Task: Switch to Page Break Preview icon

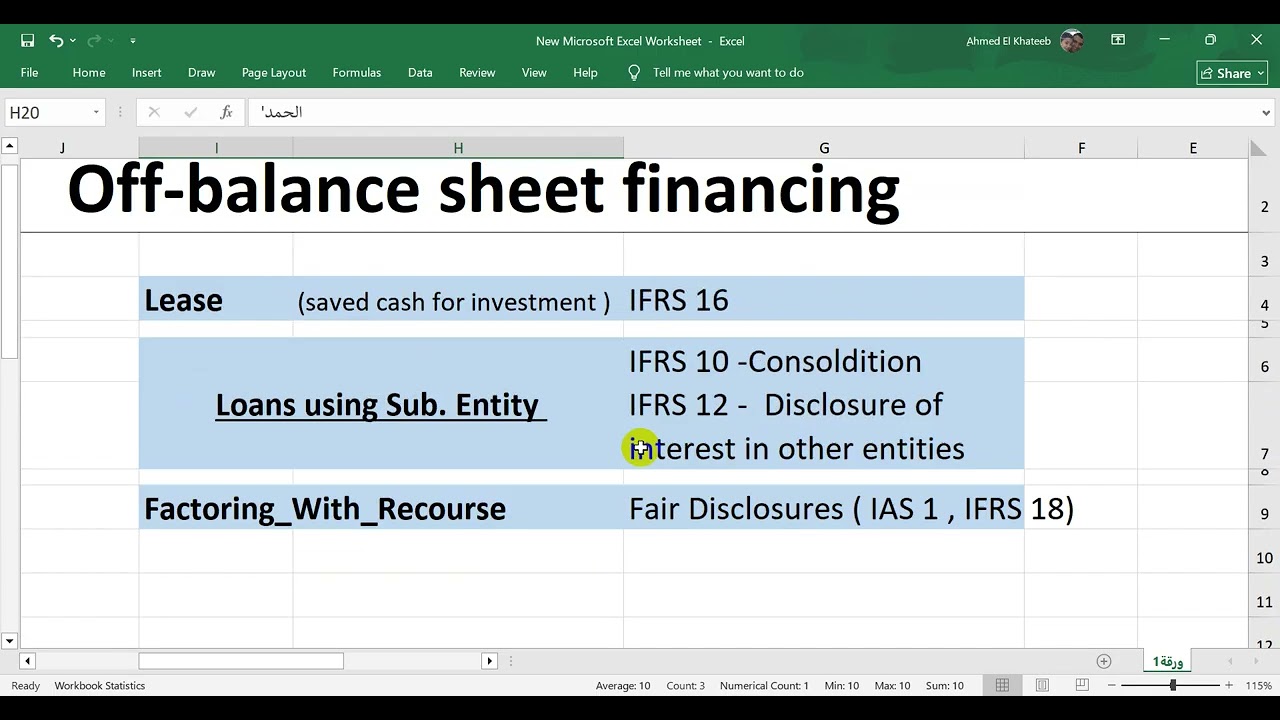Action: 1082,685
